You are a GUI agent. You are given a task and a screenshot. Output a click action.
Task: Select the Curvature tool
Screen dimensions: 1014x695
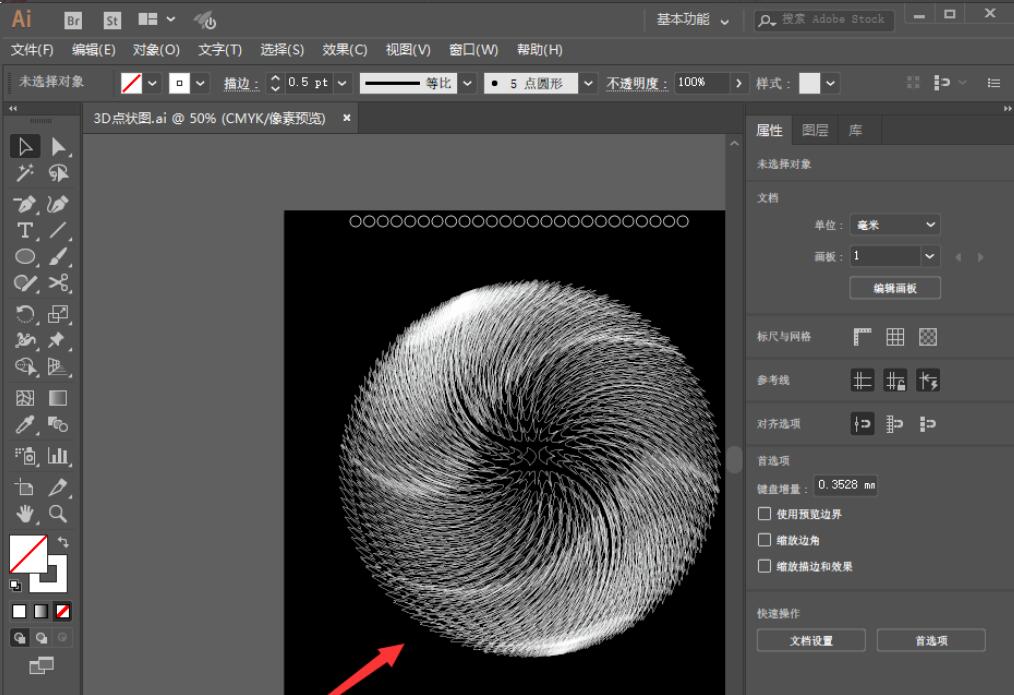click(58, 204)
